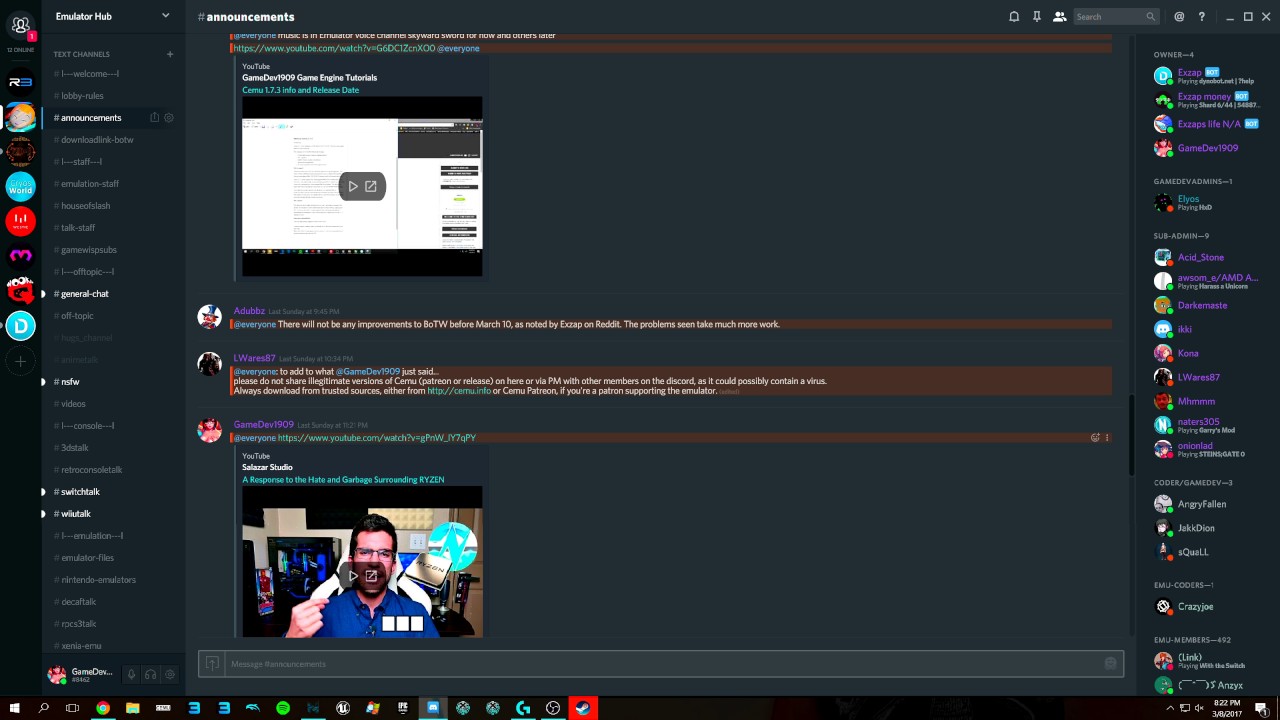Screen dimensions: 1280x720
Task: Go to the retroconsoletalk channel
Action: (92, 470)
